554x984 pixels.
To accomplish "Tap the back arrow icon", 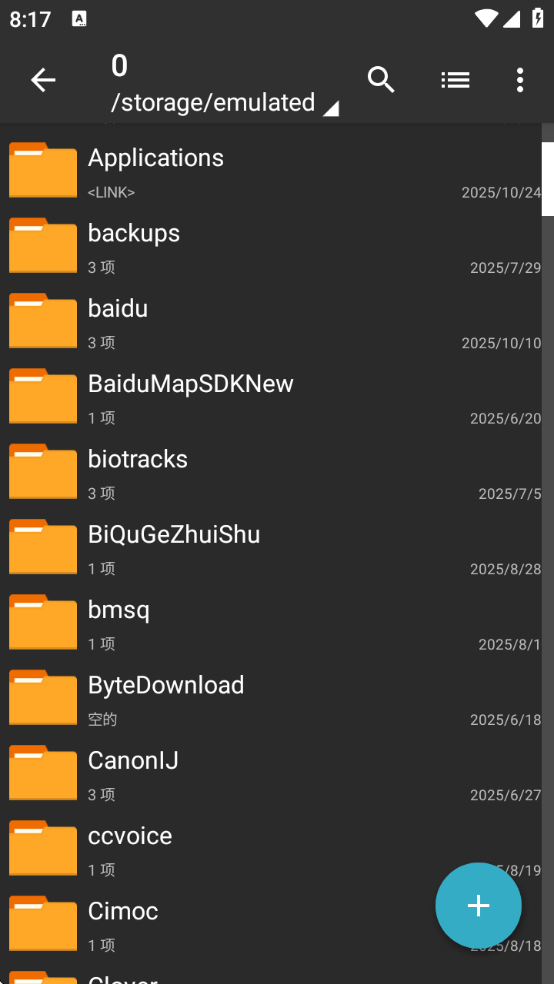I will tap(43, 80).
